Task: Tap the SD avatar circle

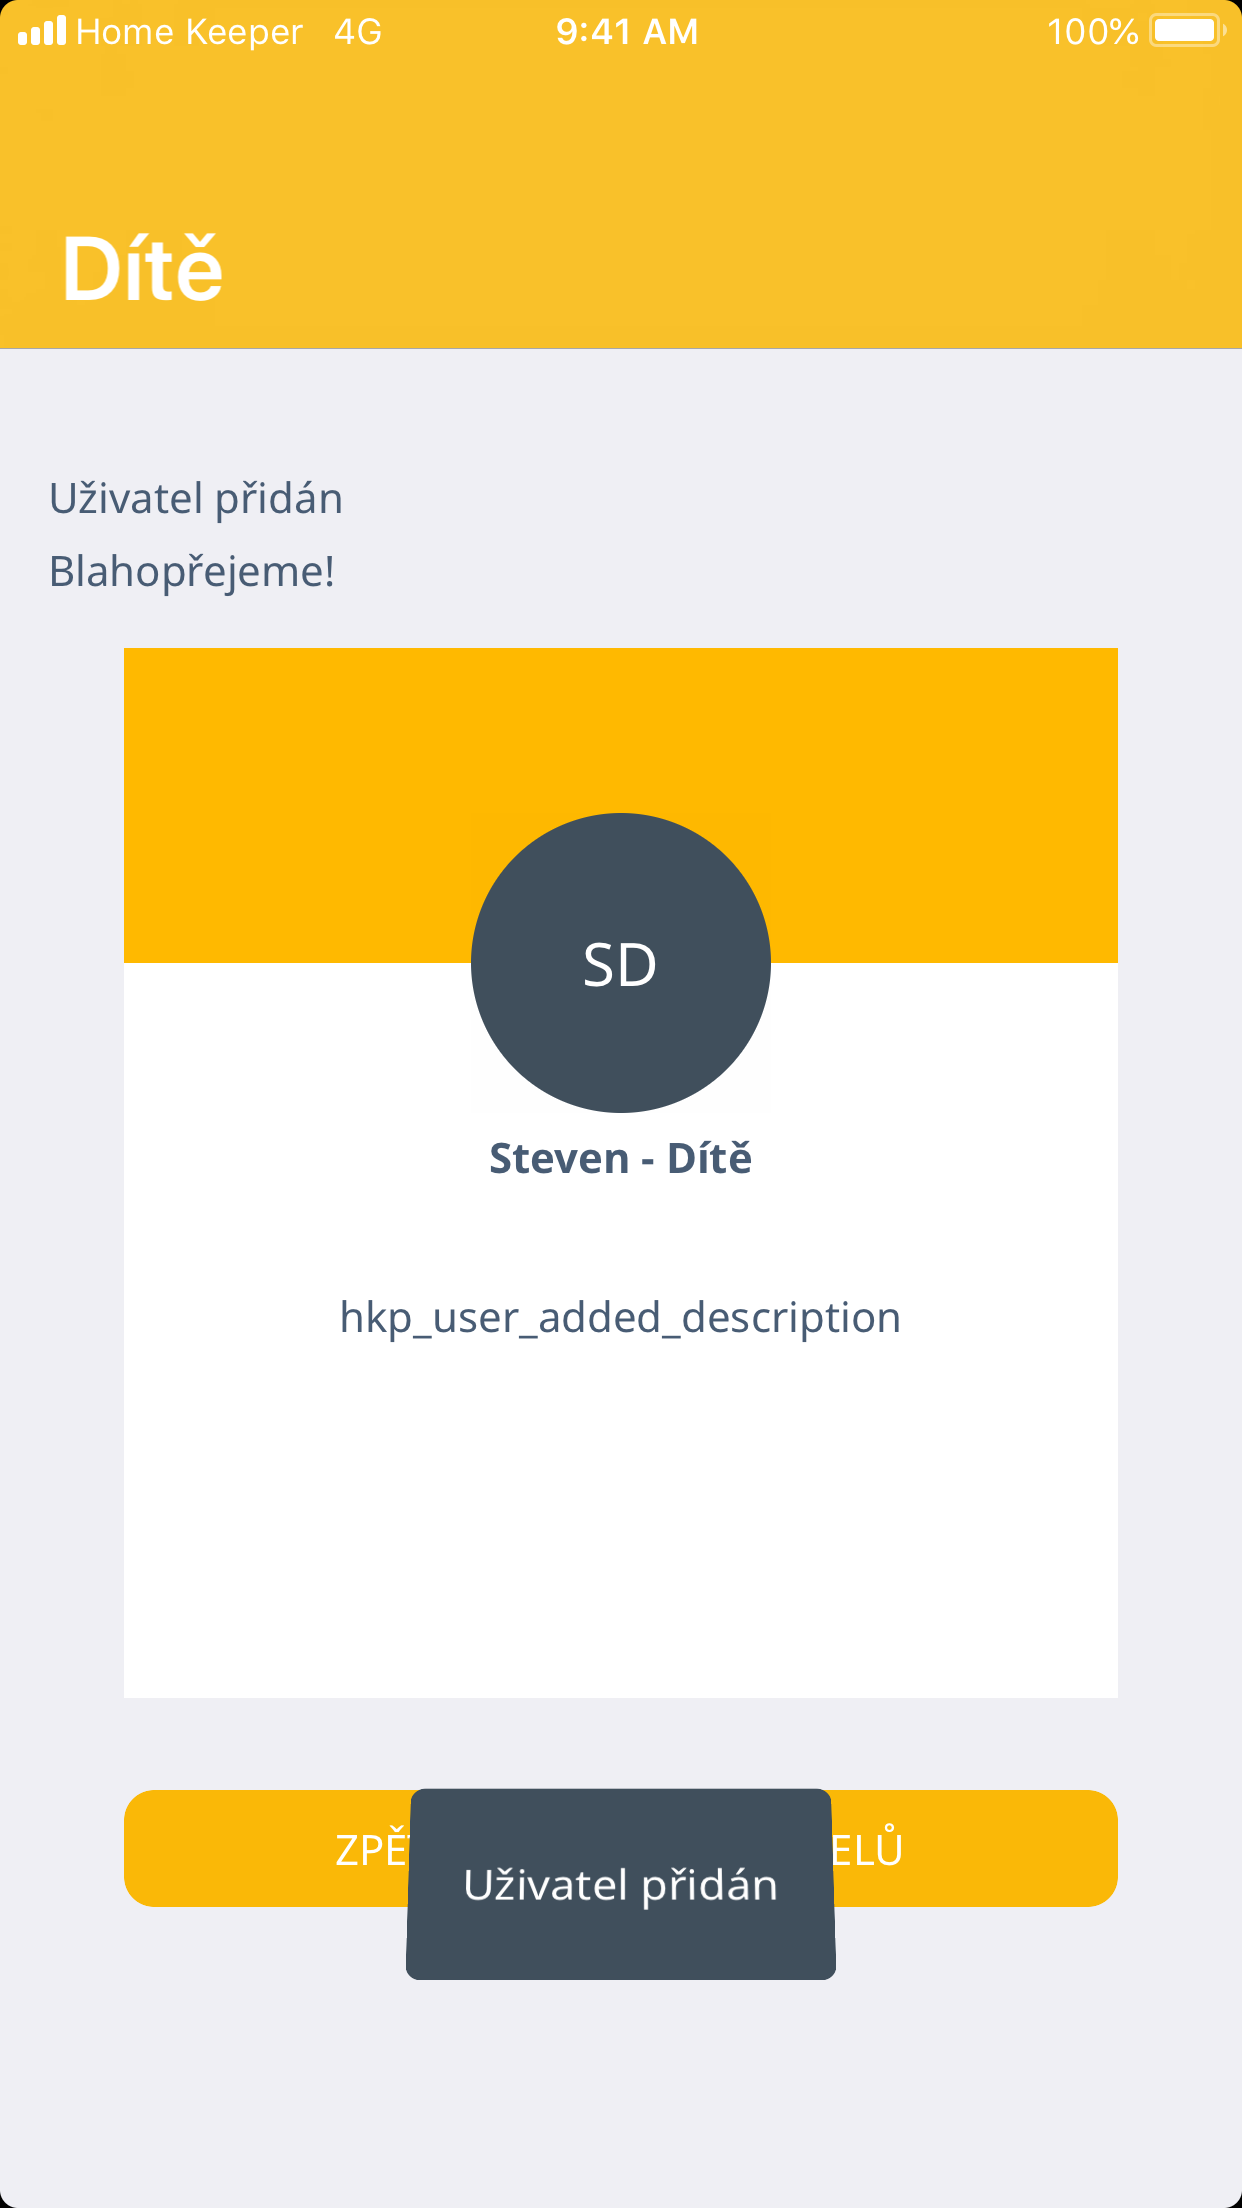Action: (x=621, y=963)
